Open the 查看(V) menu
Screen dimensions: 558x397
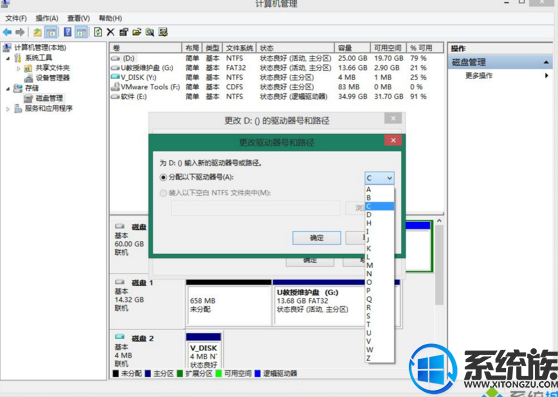pyautogui.click(x=78, y=18)
